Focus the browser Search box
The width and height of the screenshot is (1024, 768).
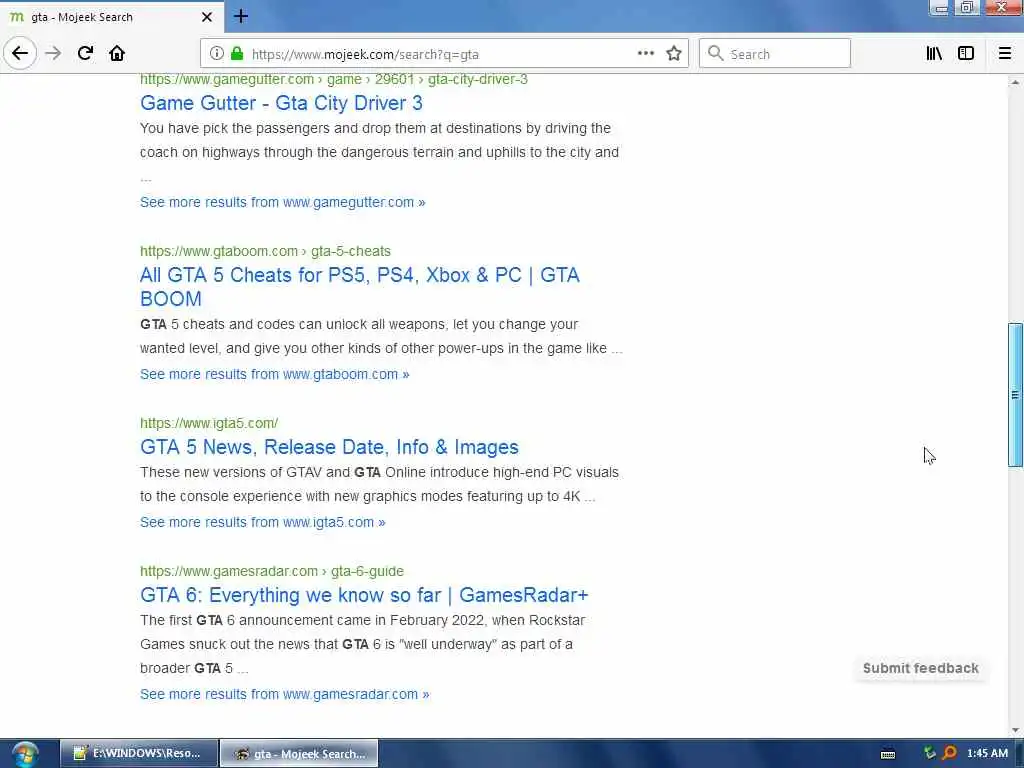point(775,54)
